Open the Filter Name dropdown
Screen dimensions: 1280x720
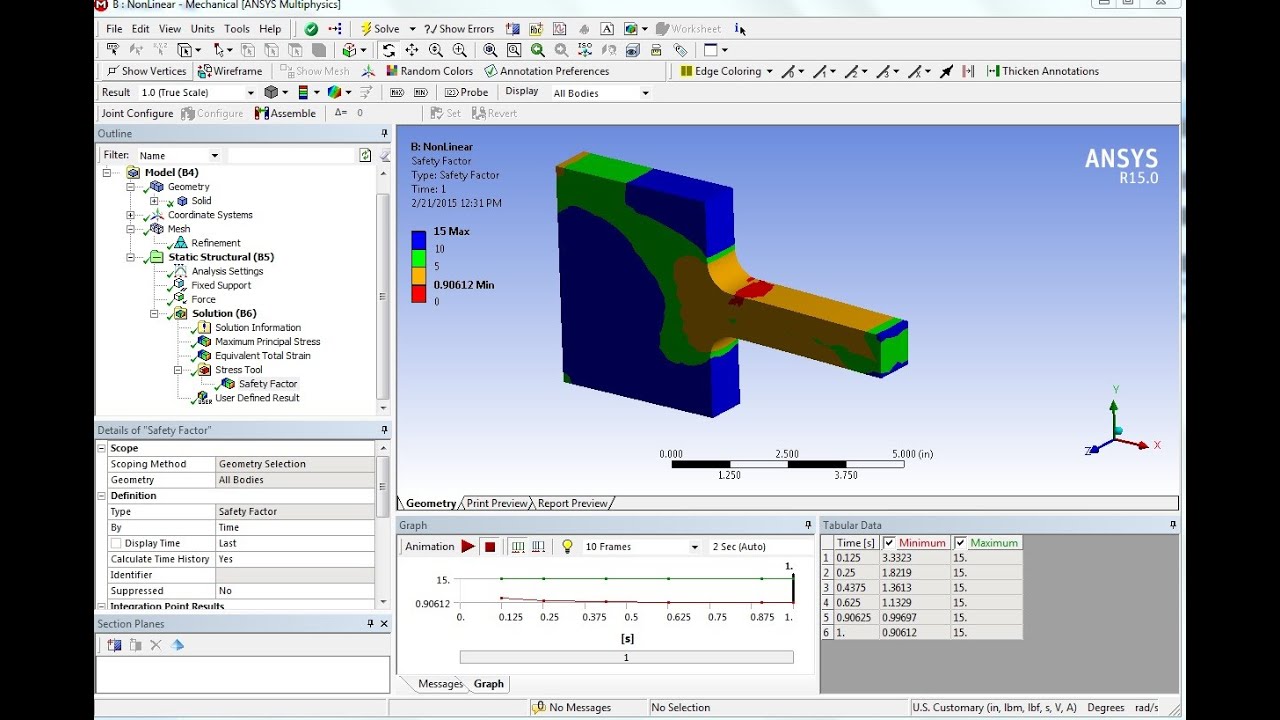[x=214, y=155]
